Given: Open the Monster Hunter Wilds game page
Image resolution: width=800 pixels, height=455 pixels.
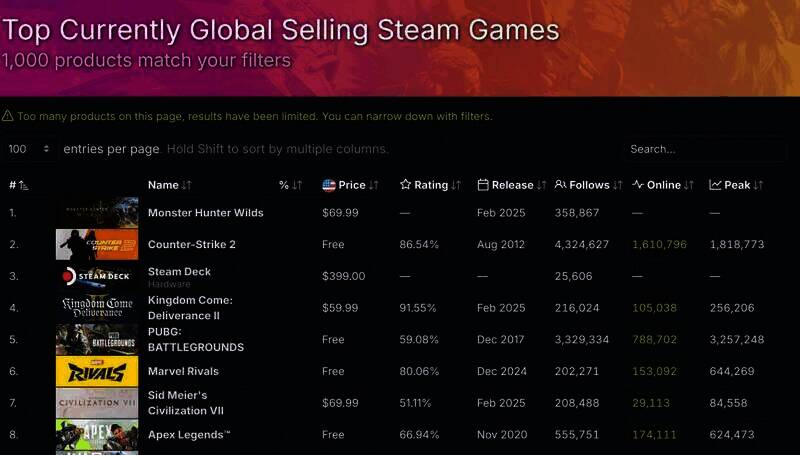Looking at the screenshot, I should point(204,213).
